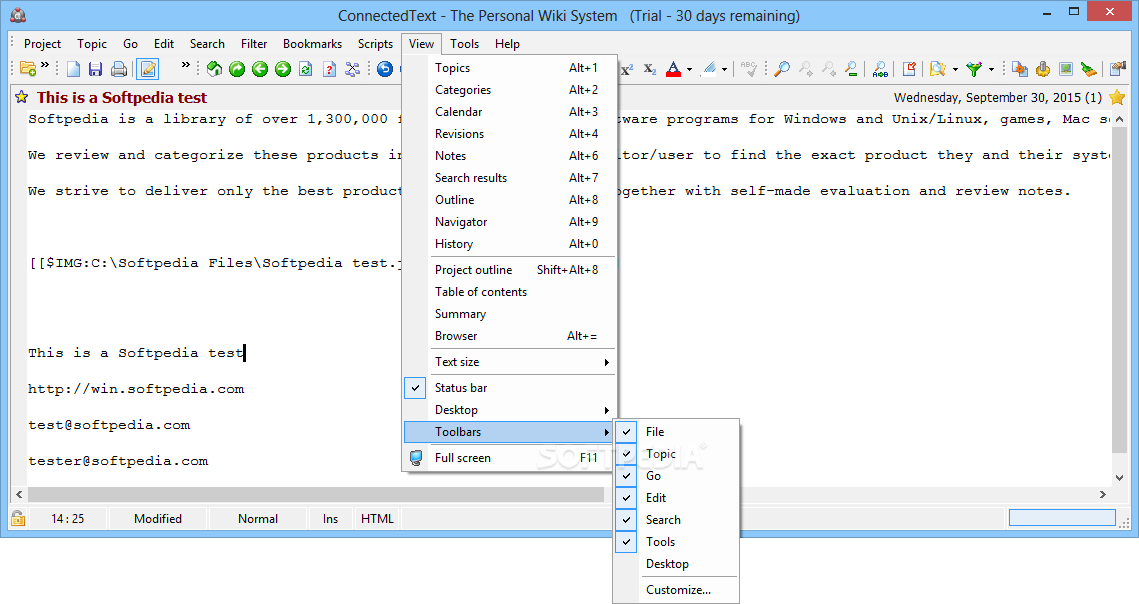Click the green curved jump arrow icon
1139x604 pixels.
(x=237, y=69)
